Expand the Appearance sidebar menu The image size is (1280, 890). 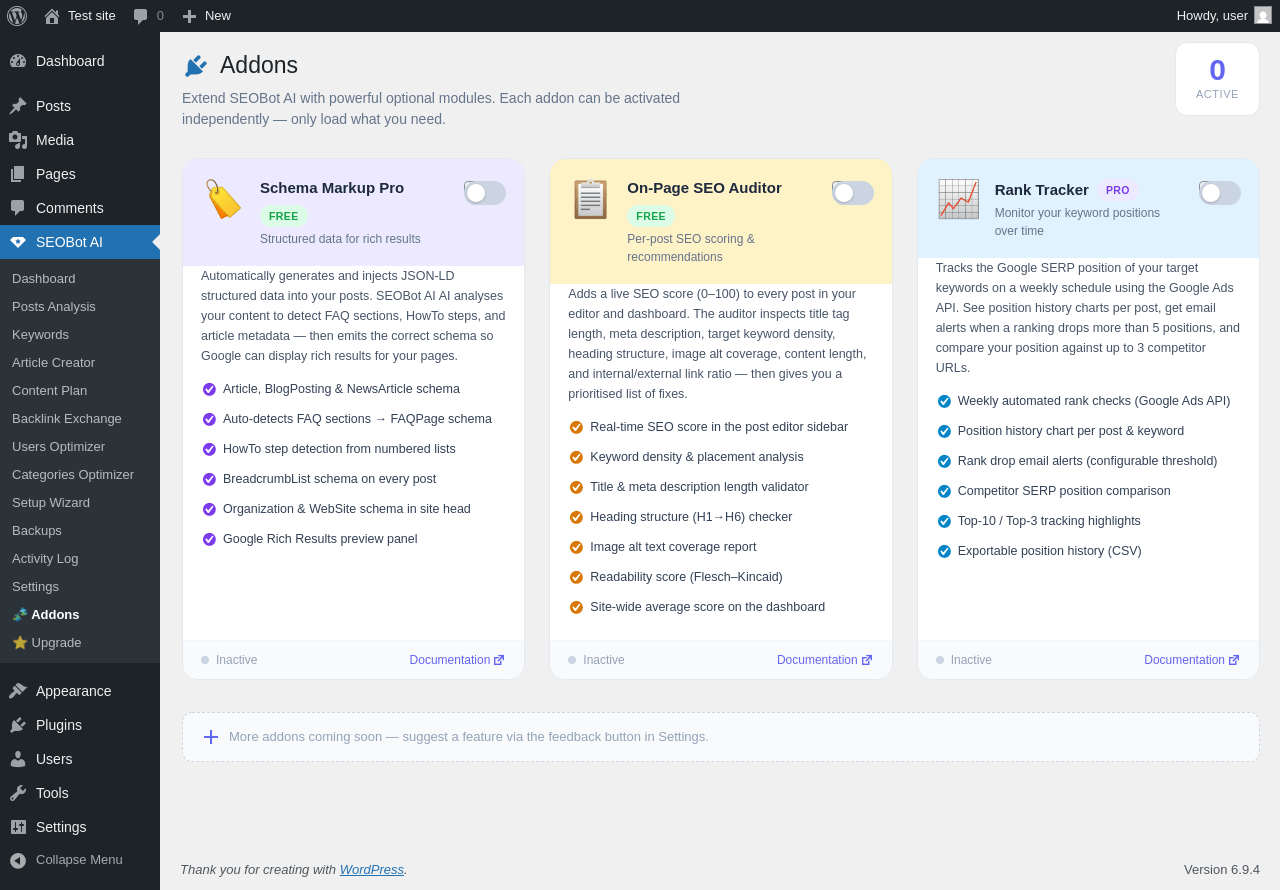pos(73,691)
